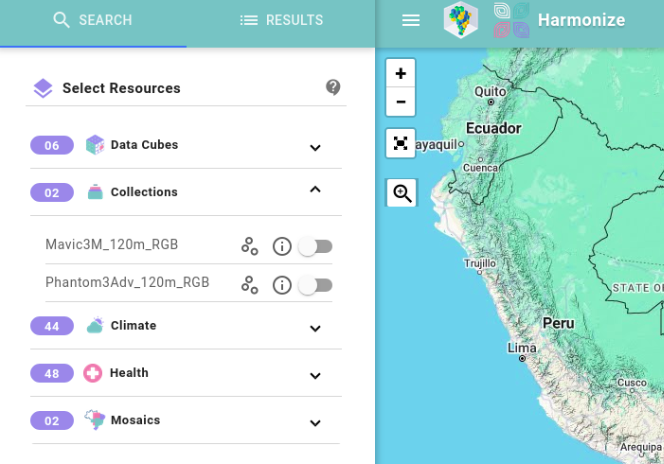The height and width of the screenshot is (464, 664).
Task: Expand the Data Cubes section
Action: pos(315,148)
